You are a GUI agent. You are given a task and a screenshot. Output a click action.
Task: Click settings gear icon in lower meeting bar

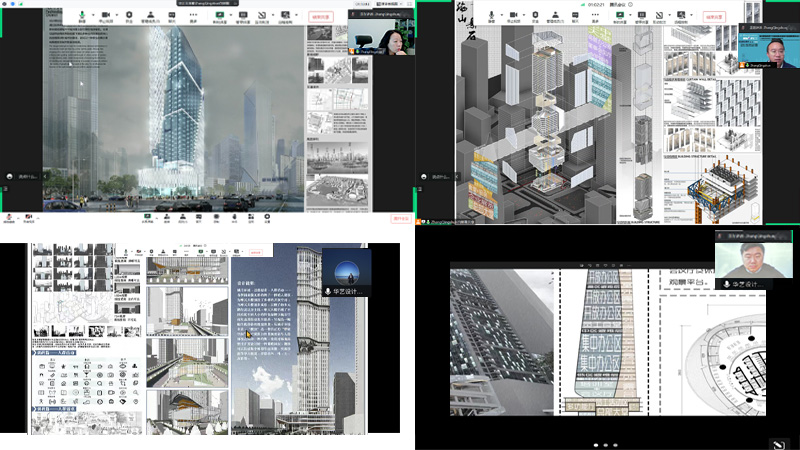click(267, 218)
